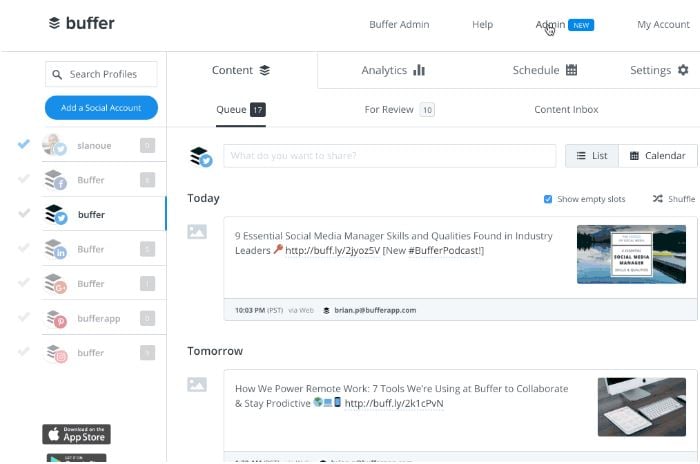This screenshot has height=464, width=700.
Task: Toggle the checkmark next to Buffer LinkedIn profile
Action: [x=24, y=247]
